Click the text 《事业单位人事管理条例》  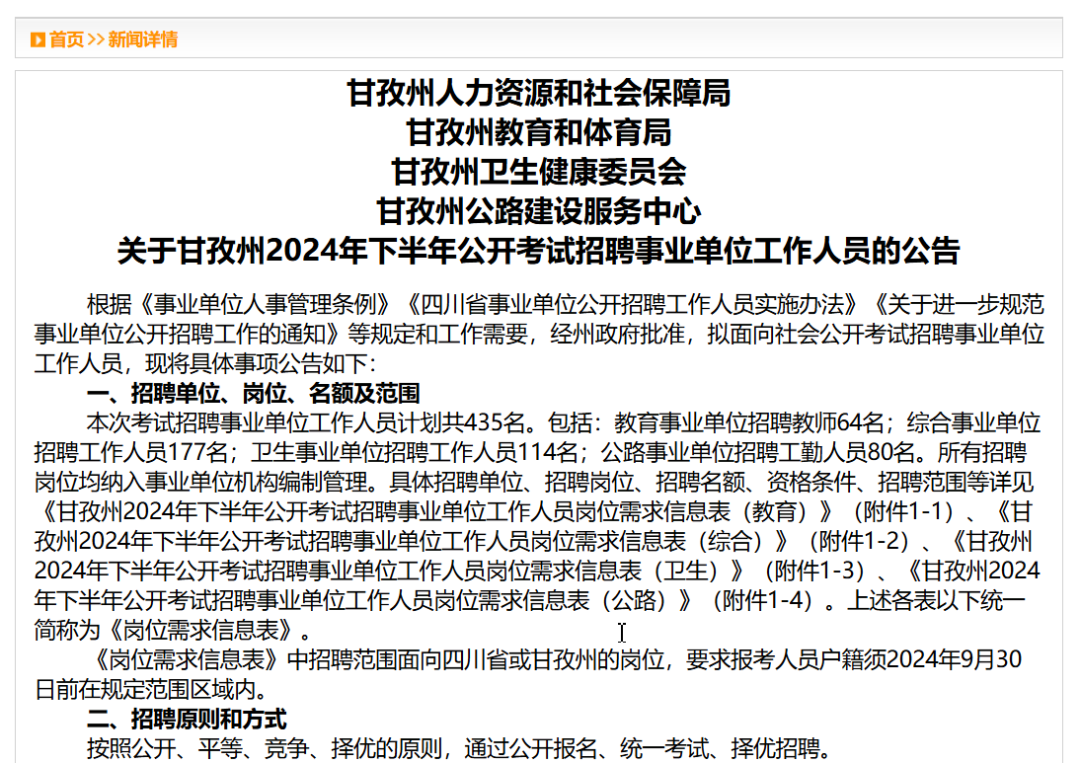(265, 304)
